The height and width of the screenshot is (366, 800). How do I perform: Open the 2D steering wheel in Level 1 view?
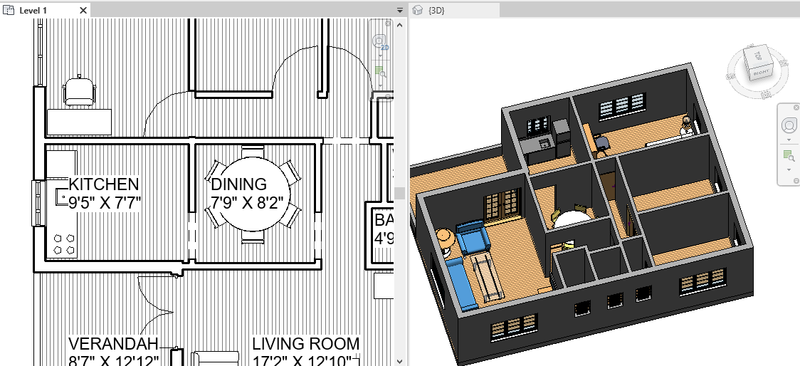coord(380,41)
